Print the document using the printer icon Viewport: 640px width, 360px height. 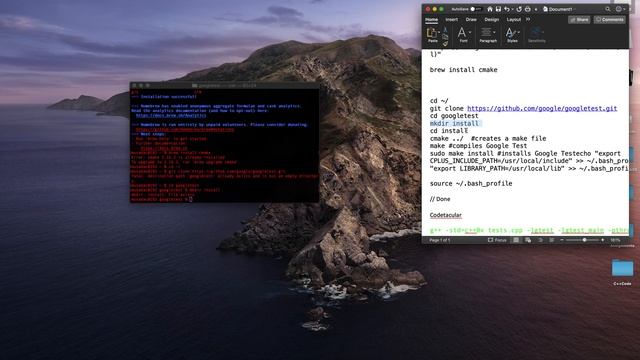(x=528, y=9)
